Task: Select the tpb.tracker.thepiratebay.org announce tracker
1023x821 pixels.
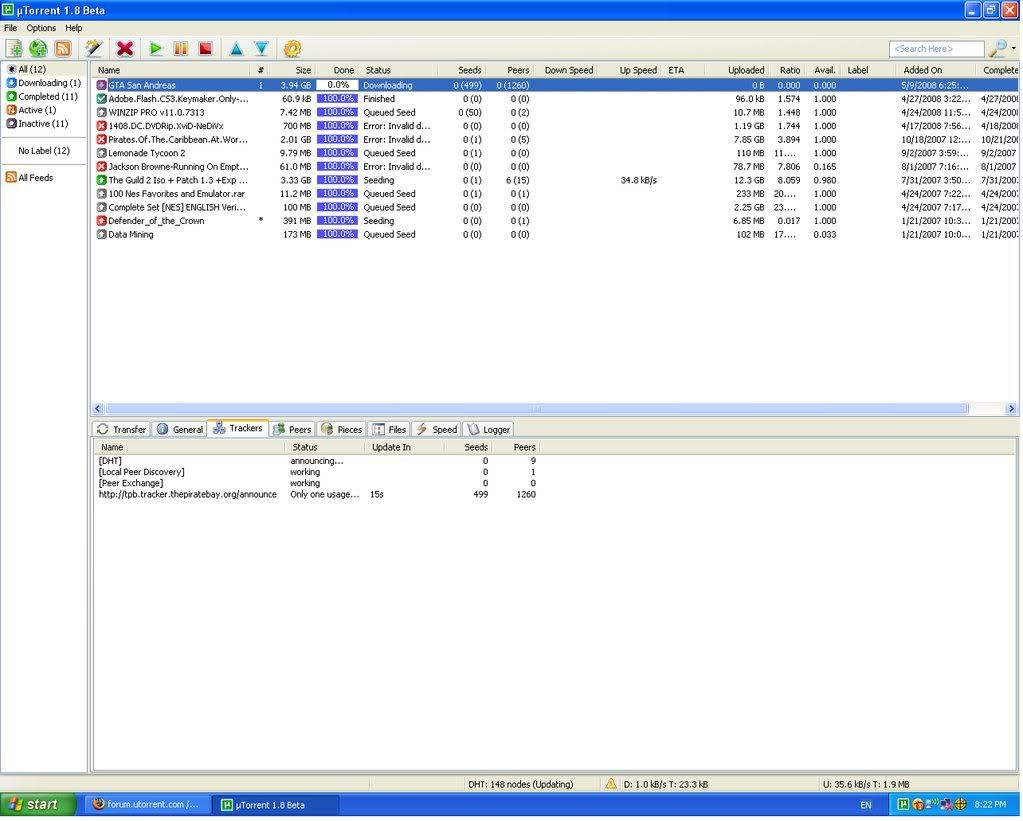Action: point(318,495)
